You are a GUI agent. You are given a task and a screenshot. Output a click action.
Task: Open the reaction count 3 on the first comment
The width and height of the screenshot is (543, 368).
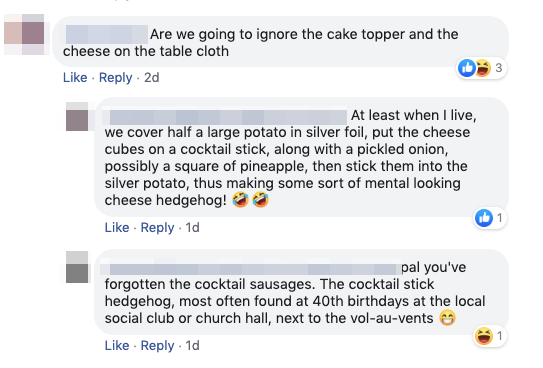click(x=499, y=68)
